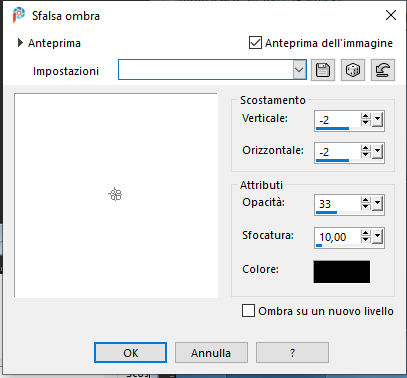Image resolution: width=407 pixels, height=378 pixels.
Task: Decrease the Orizzontale offset with the down arrow
Action: click(366, 155)
